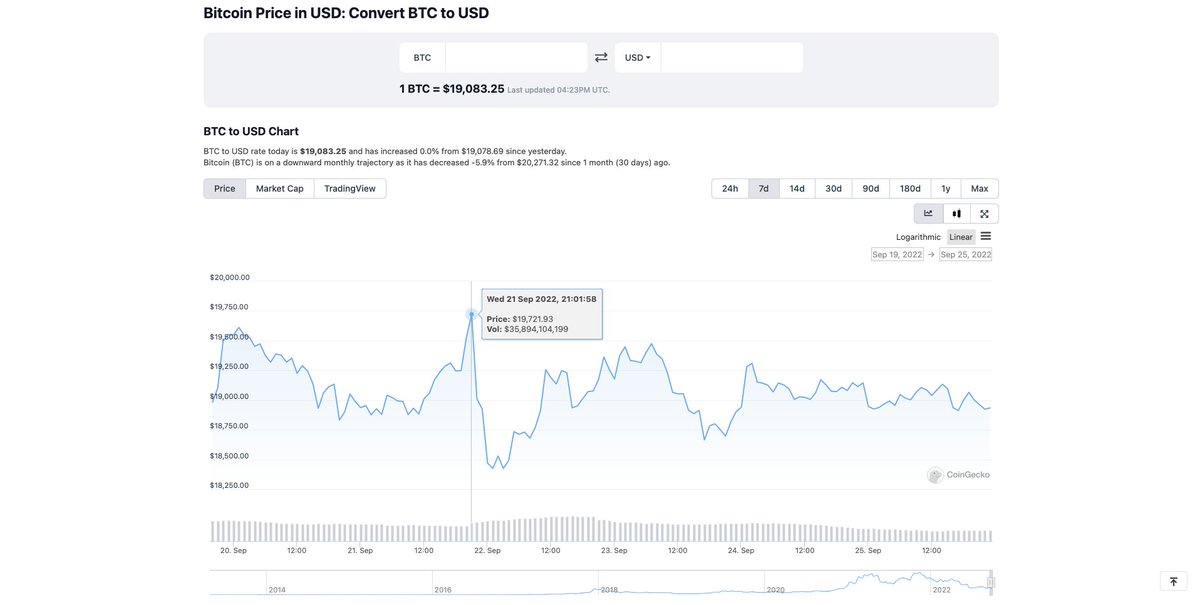Viewport: 1200px width, 605px height.
Task: Choose the 7d time range
Action: tap(764, 188)
